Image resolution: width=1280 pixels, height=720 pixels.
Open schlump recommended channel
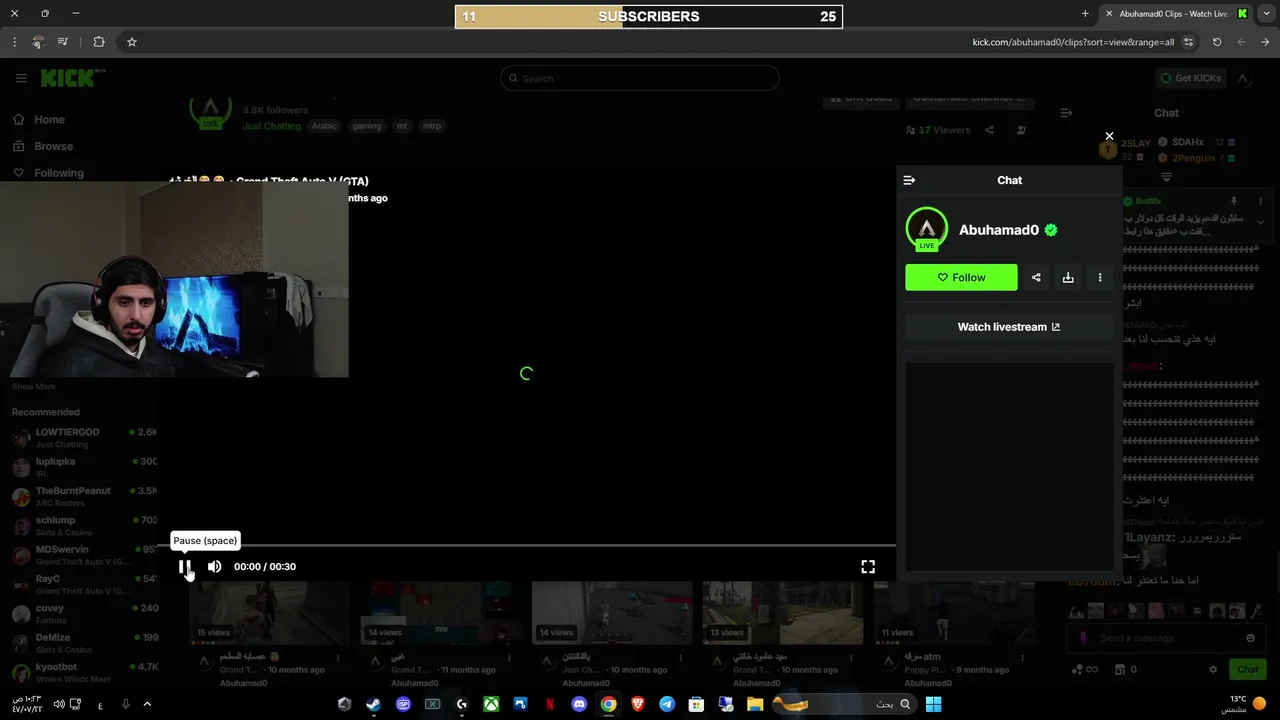[x=84, y=525]
